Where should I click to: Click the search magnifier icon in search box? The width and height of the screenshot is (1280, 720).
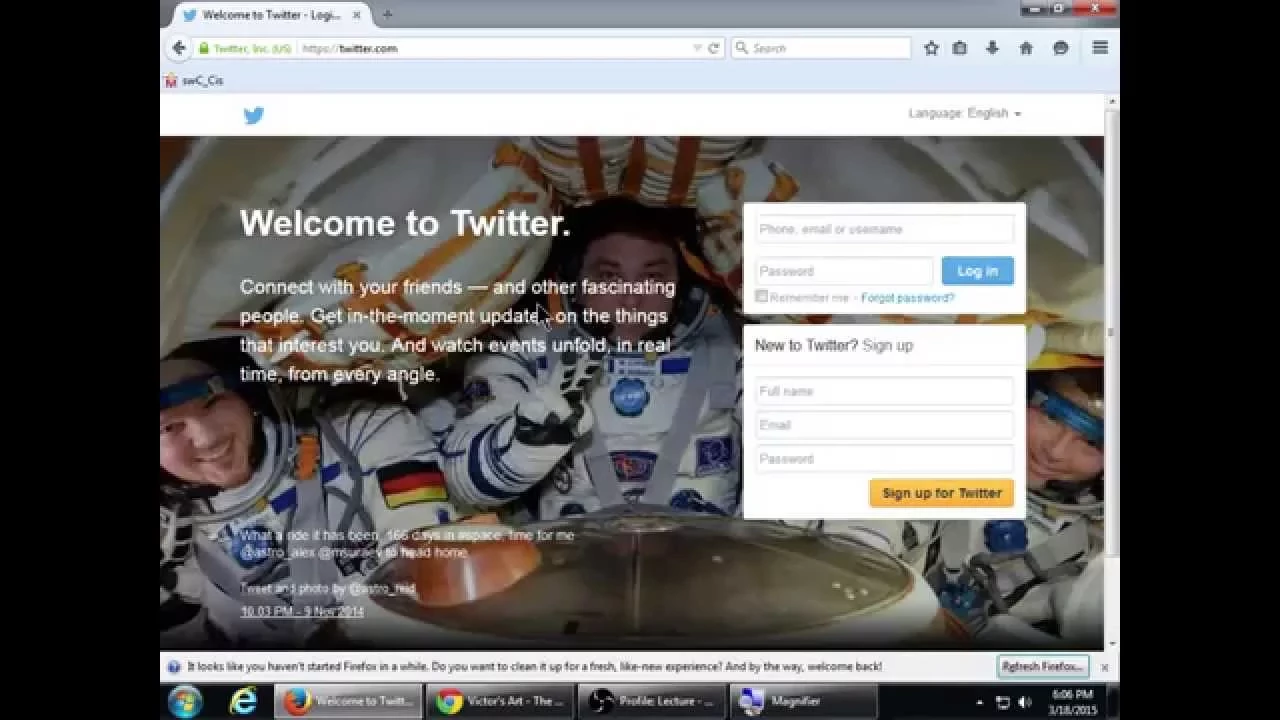[741, 48]
